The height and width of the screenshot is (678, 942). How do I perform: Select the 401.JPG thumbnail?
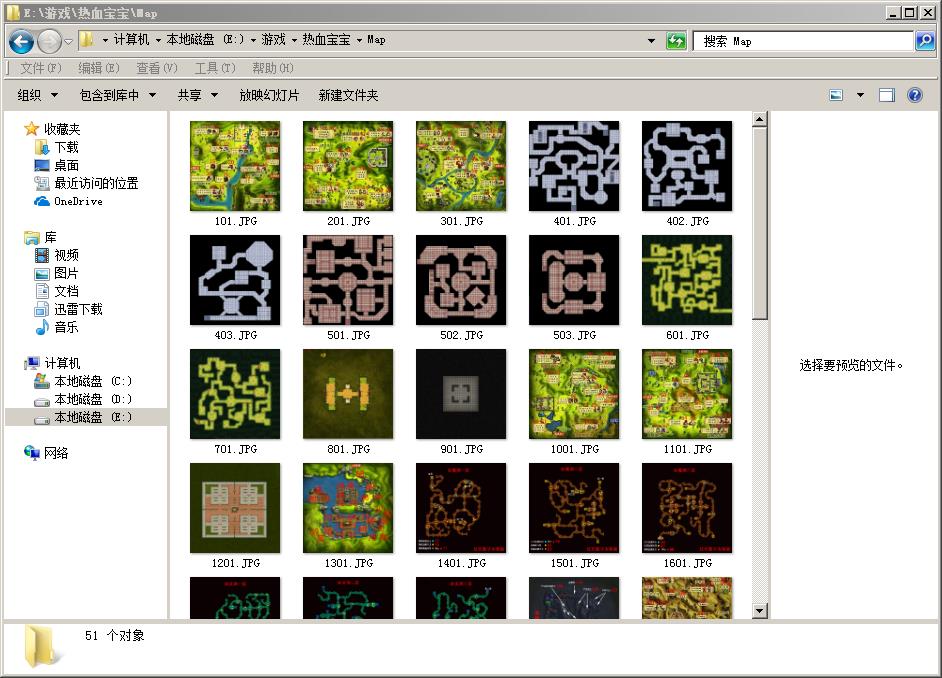pyautogui.click(x=574, y=166)
